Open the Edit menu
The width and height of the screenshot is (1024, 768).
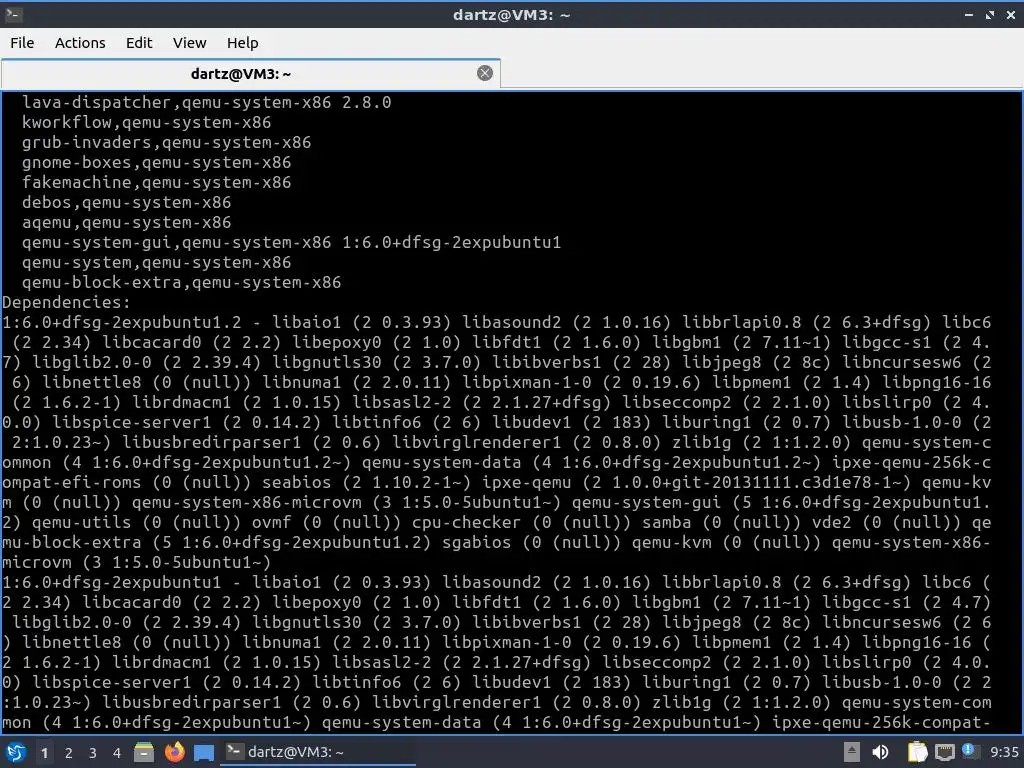[139, 43]
